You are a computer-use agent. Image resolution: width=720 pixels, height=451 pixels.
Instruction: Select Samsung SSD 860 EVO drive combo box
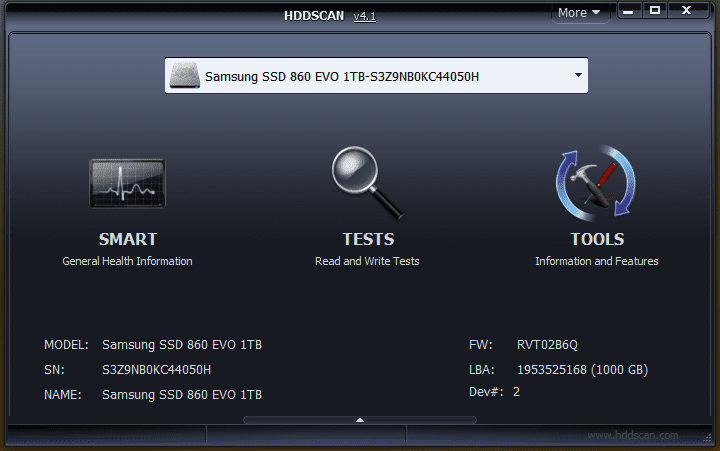click(376, 75)
